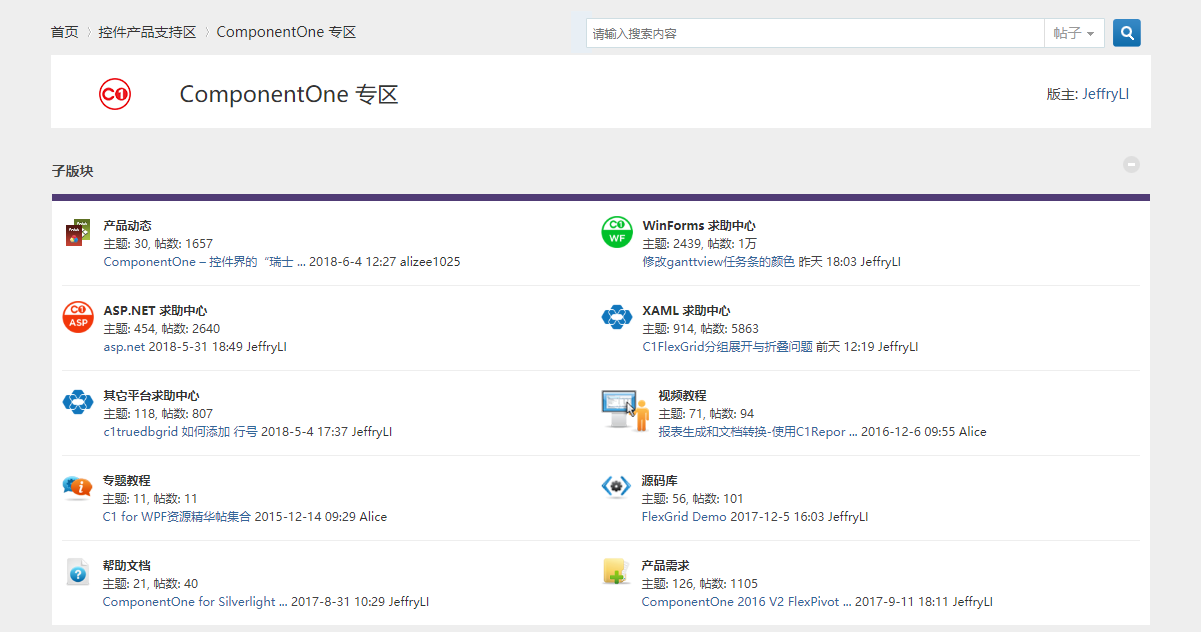Viewport: 1201px width, 632px height.
Task: Click the '主题: 914, 帖数: 5863' stats
Action: [x=701, y=329]
